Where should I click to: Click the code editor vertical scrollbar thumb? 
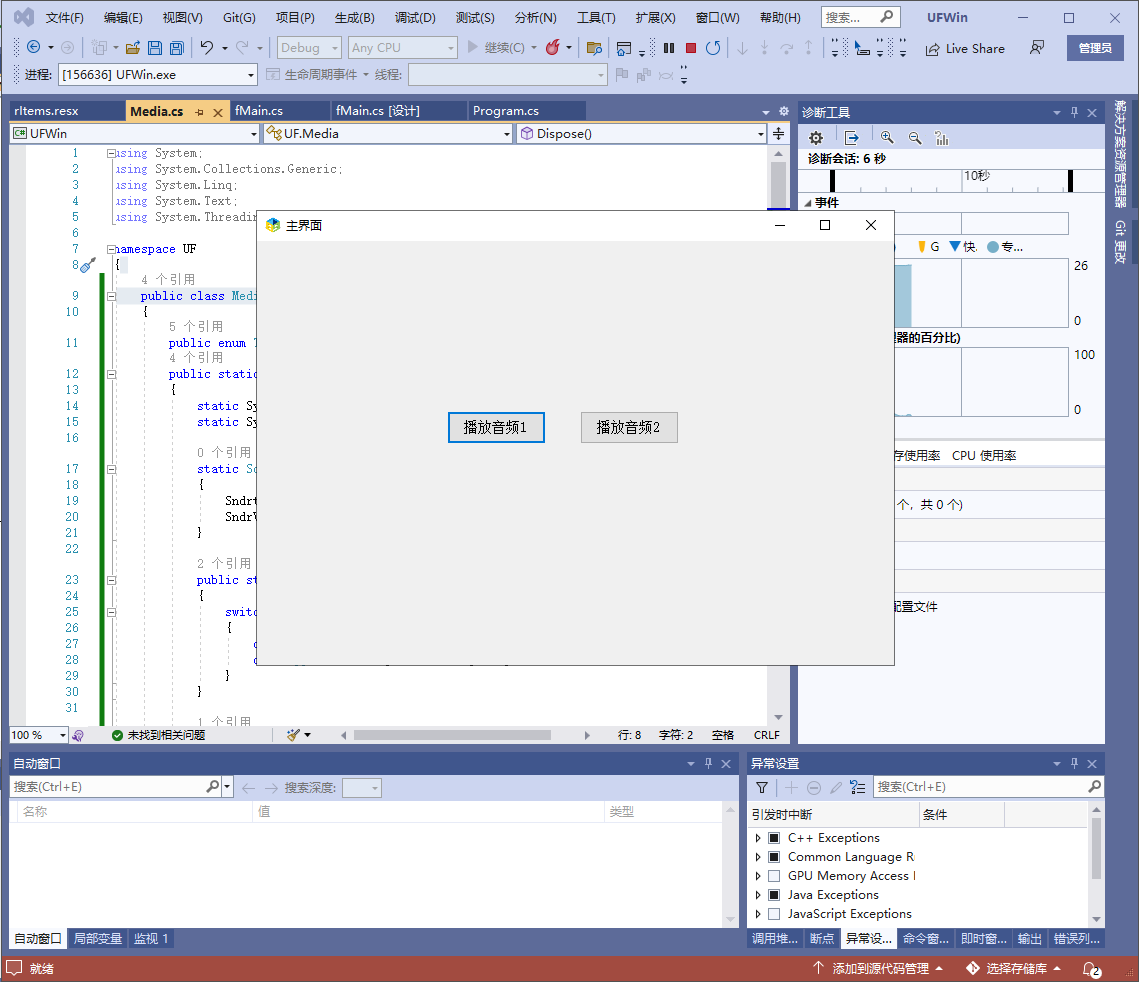coord(778,184)
